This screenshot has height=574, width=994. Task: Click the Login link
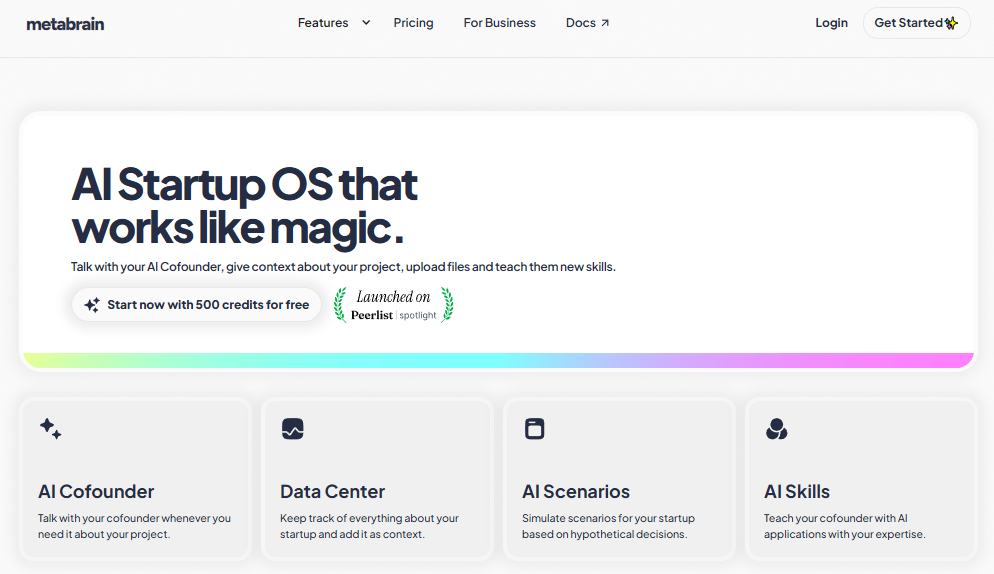831,23
